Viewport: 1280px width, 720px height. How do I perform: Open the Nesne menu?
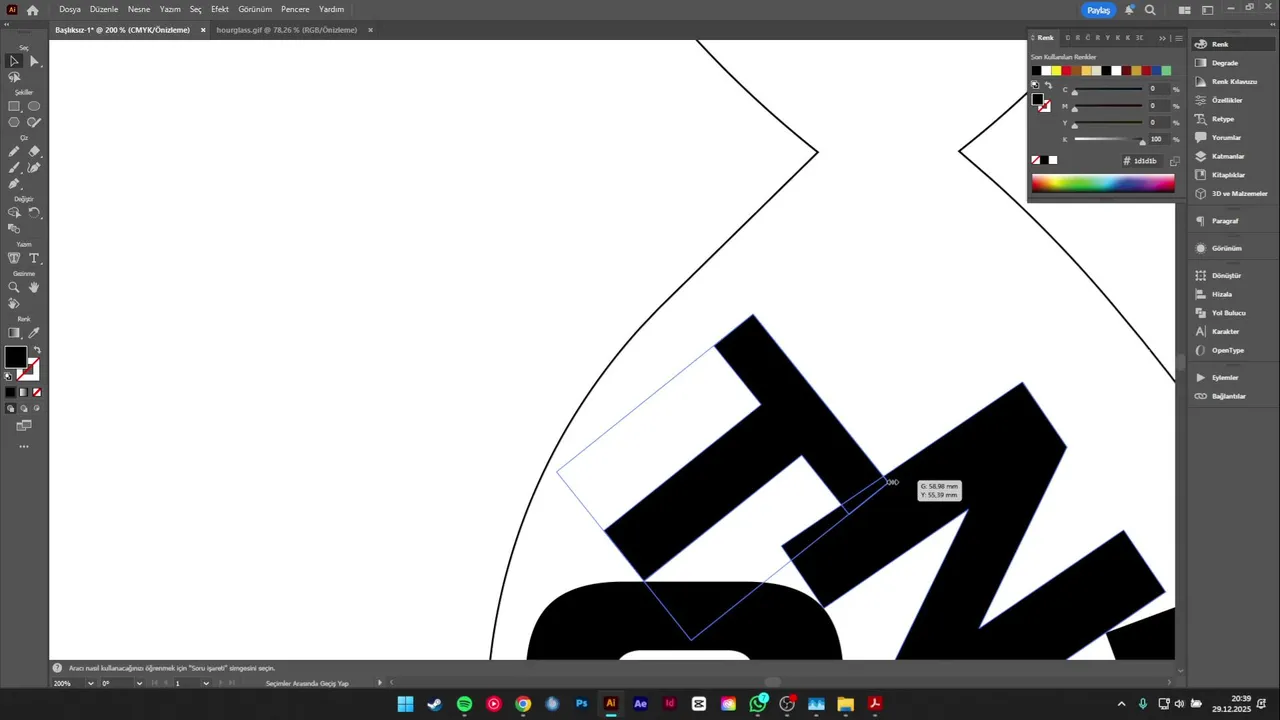(x=139, y=9)
